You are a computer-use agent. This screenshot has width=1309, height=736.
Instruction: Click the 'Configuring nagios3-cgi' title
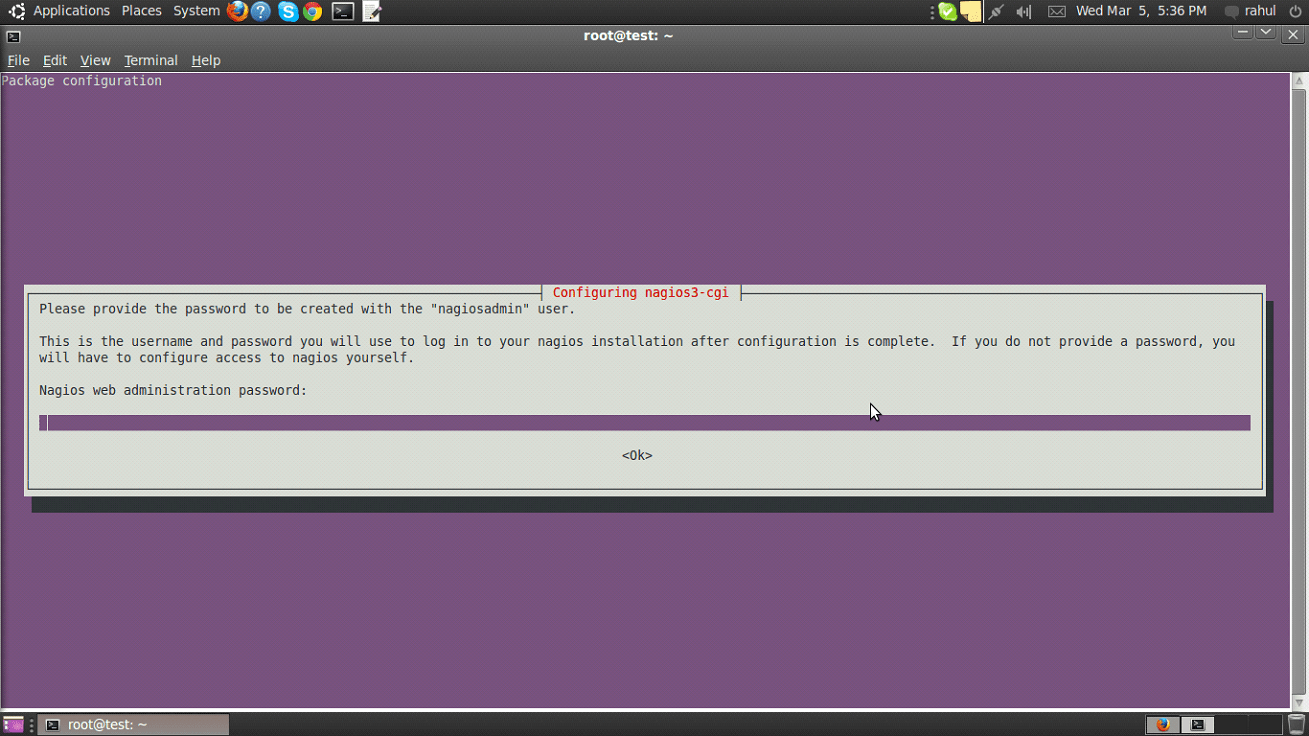pos(641,293)
